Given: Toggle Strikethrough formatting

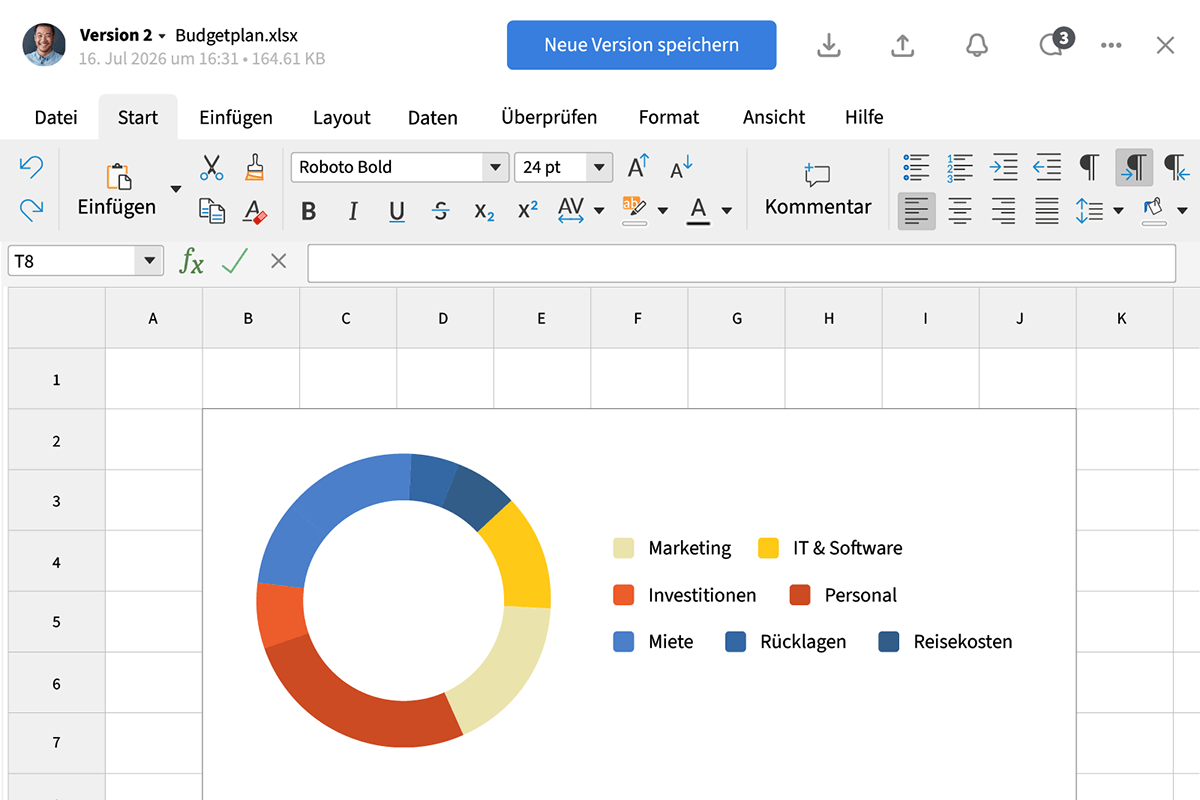Looking at the screenshot, I should 440,211.
